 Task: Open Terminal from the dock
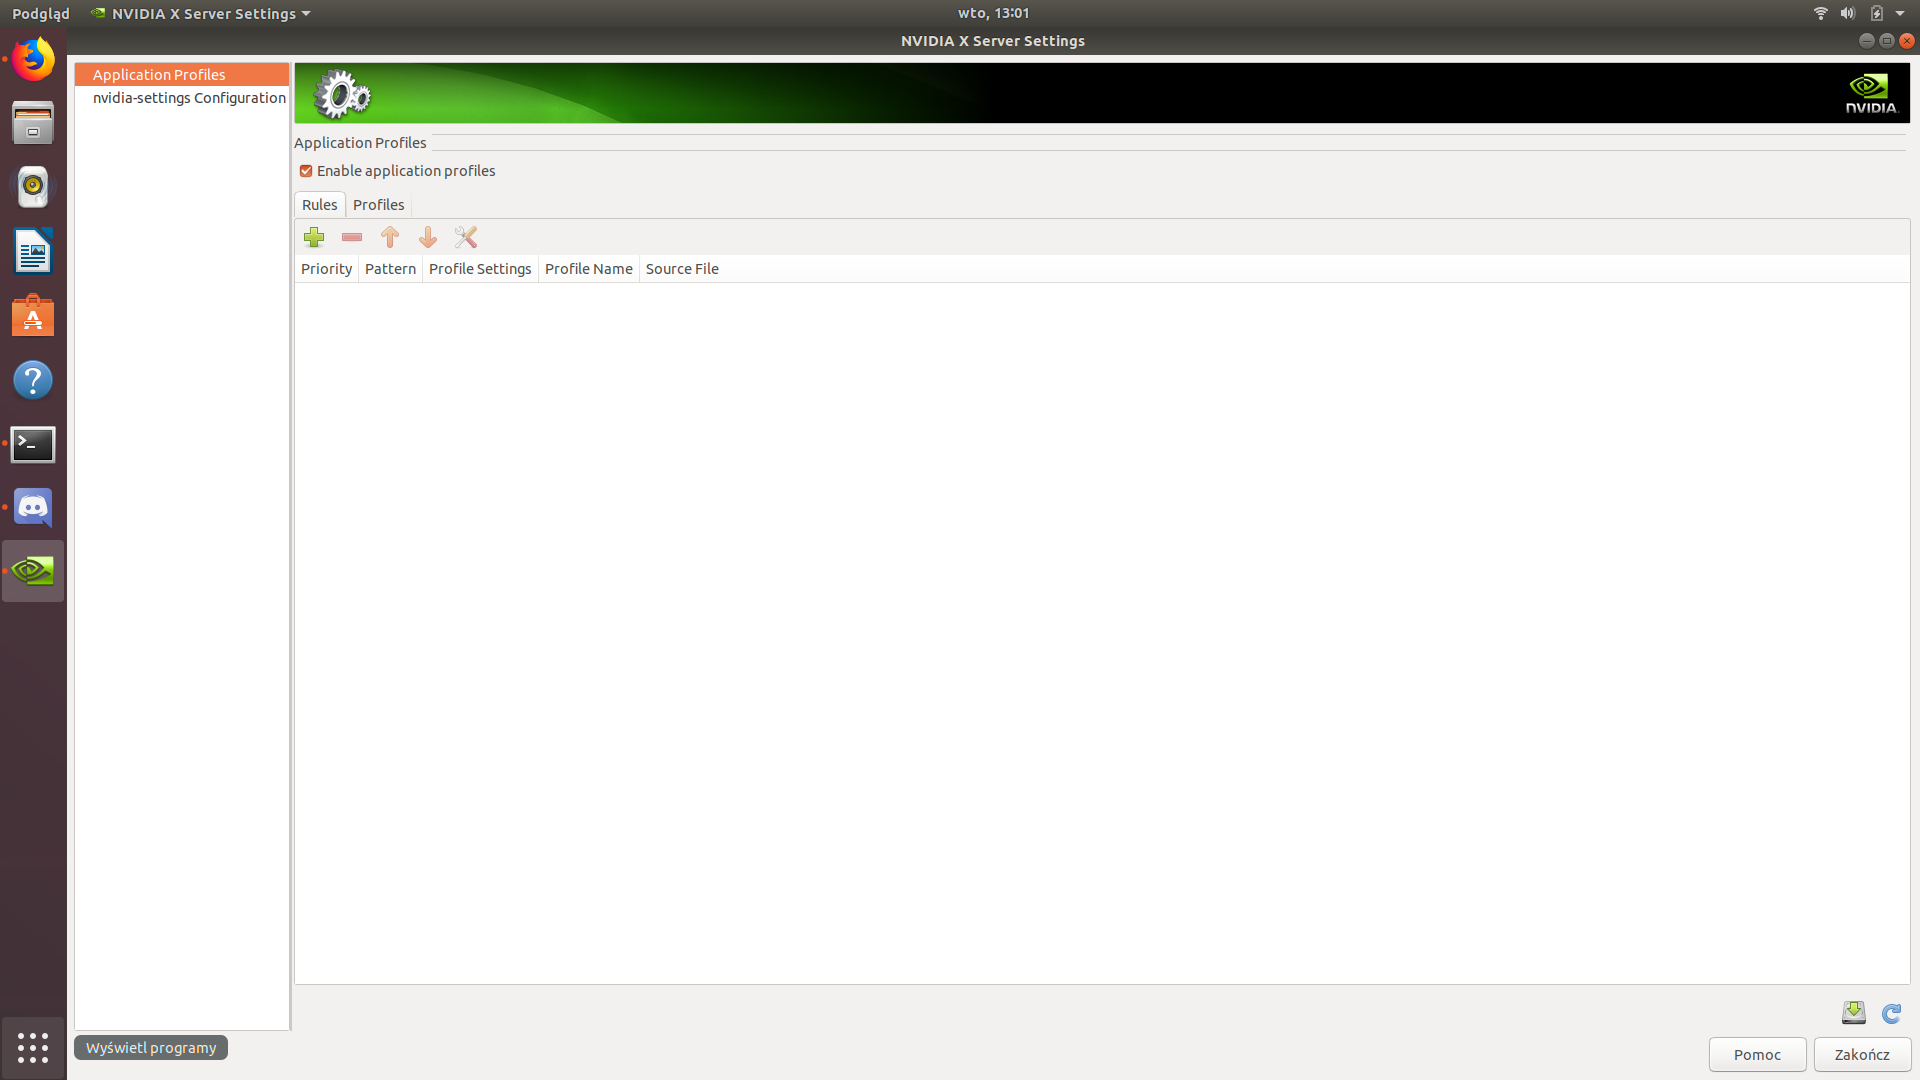[33, 444]
